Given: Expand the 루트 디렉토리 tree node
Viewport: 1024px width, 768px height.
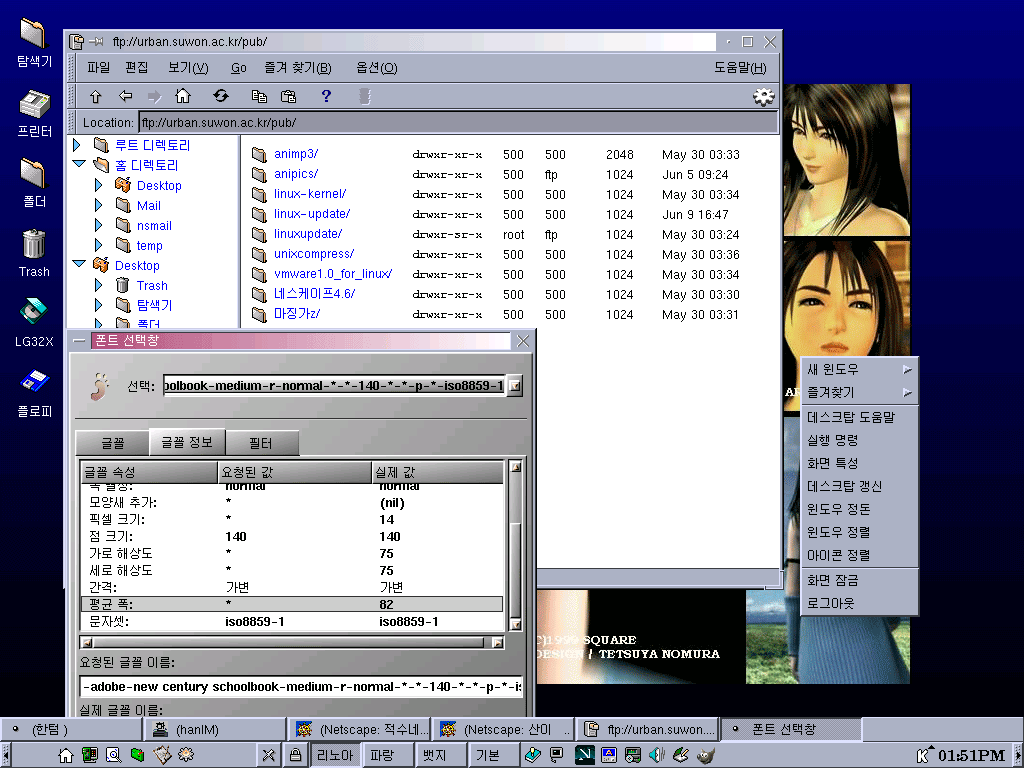Looking at the screenshot, I should point(79,145).
